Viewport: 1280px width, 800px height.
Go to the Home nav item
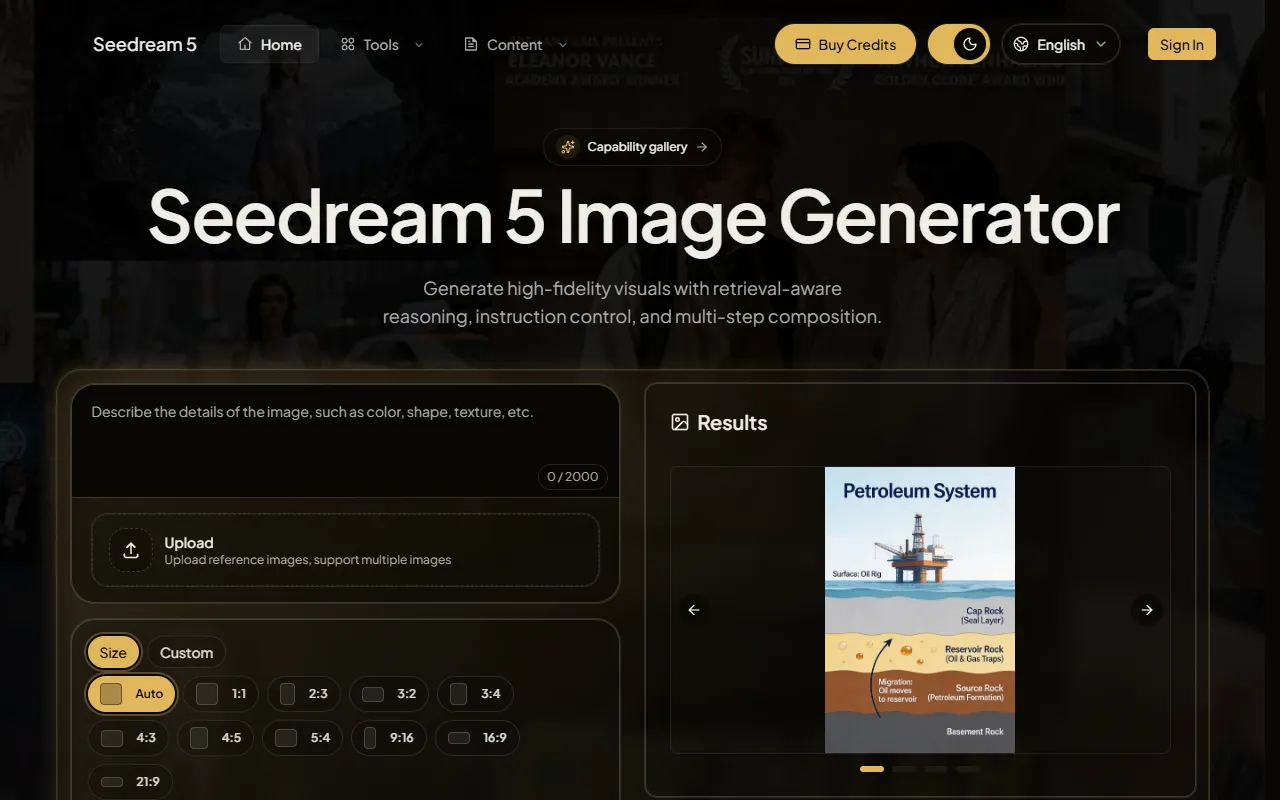pos(270,45)
